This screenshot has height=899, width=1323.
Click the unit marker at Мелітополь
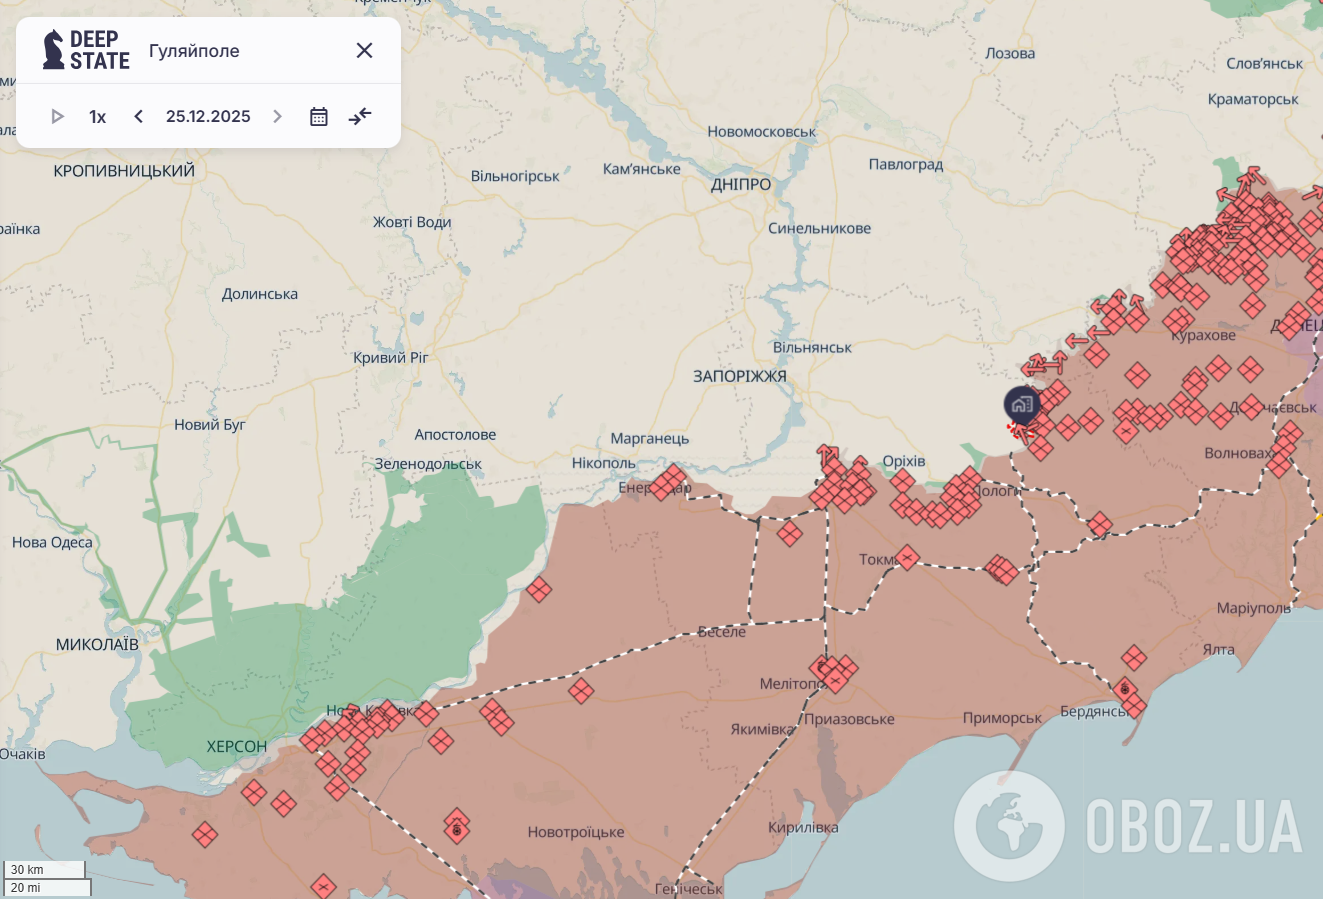[x=834, y=675]
